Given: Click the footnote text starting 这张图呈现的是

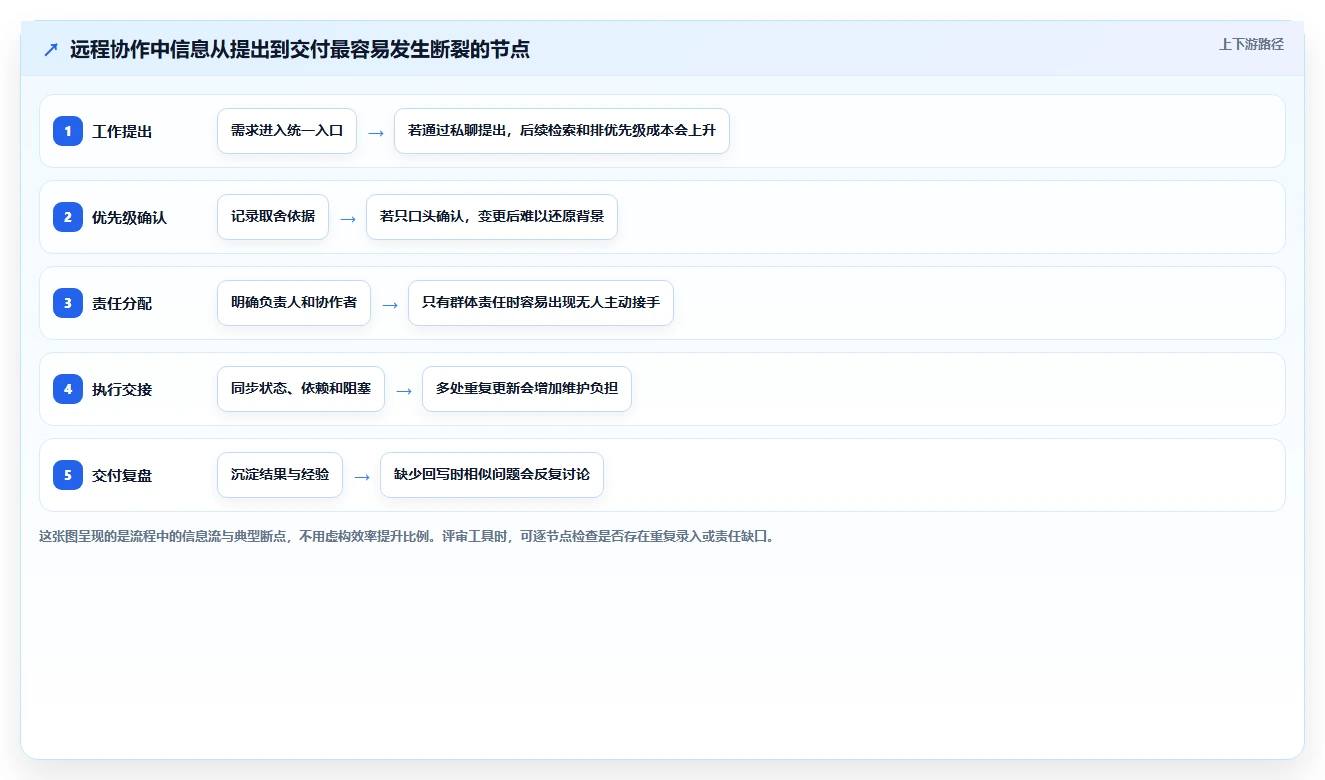Looking at the screenshot, I should point(407,536).
